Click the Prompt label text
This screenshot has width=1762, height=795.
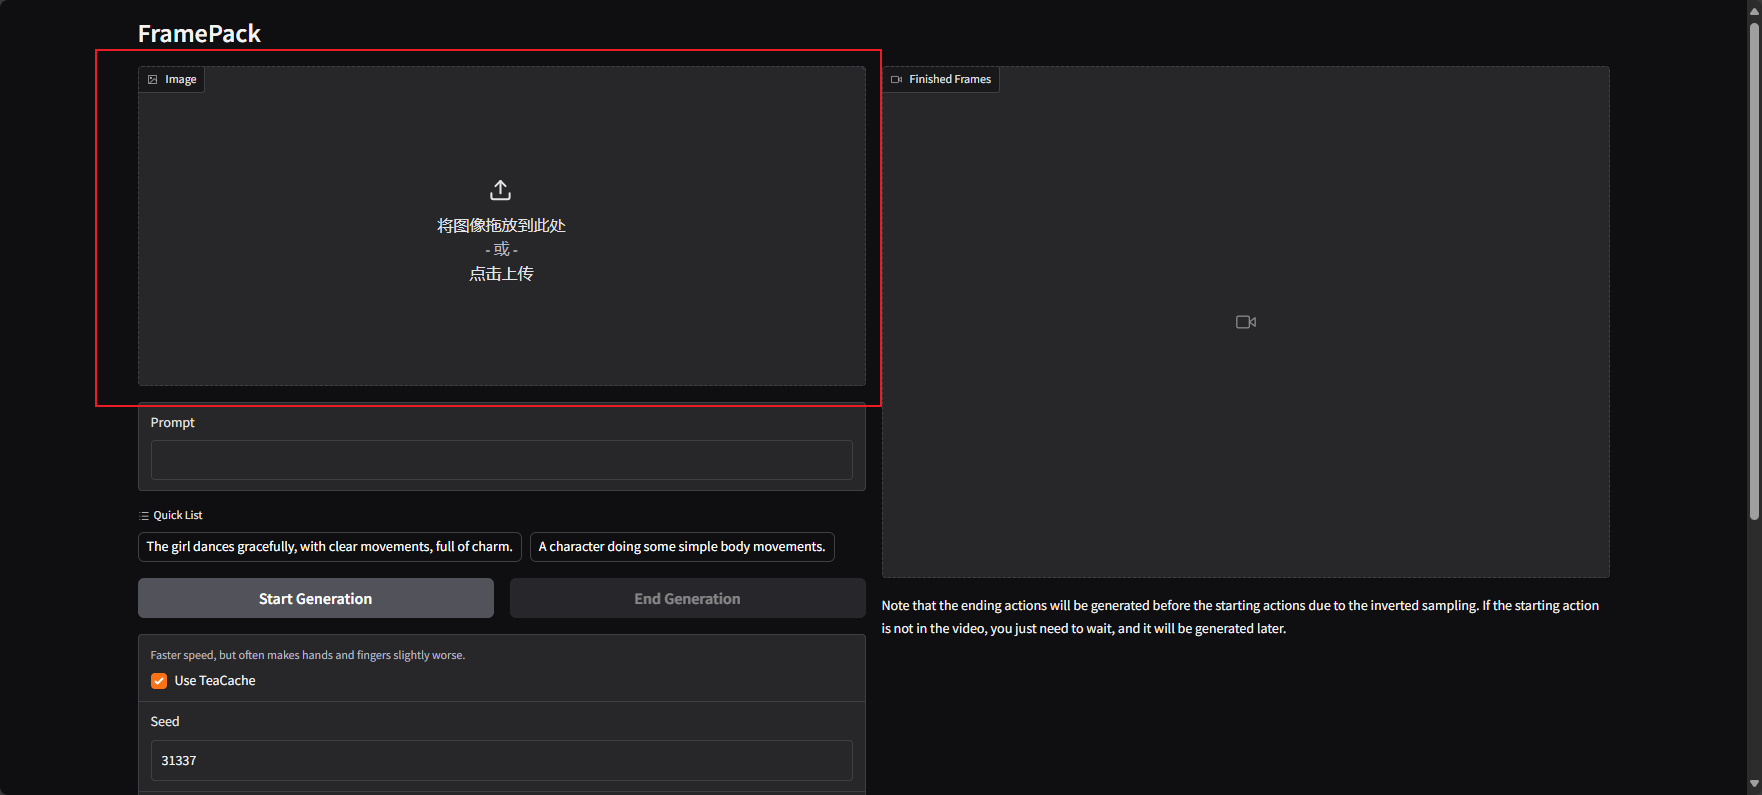pyautogui.click(x=173, y=423)
